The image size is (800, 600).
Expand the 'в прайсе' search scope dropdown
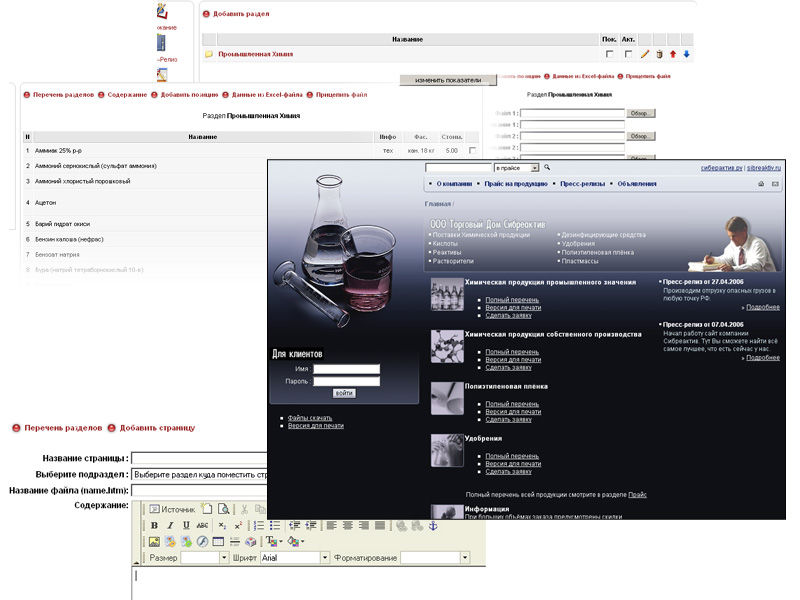pos(535,168)
